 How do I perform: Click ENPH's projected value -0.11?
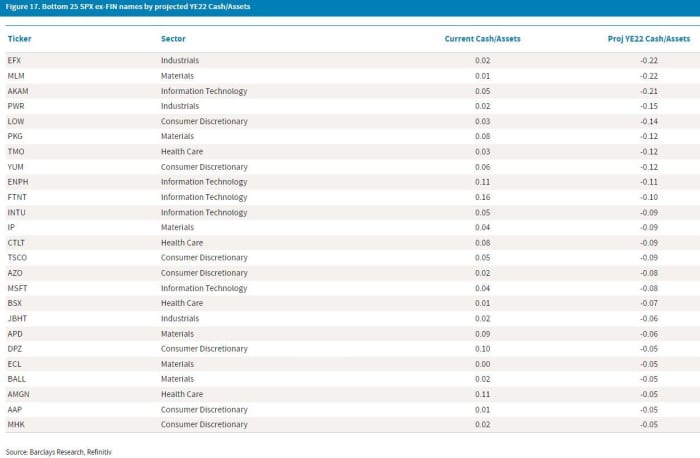pos(649,182)
